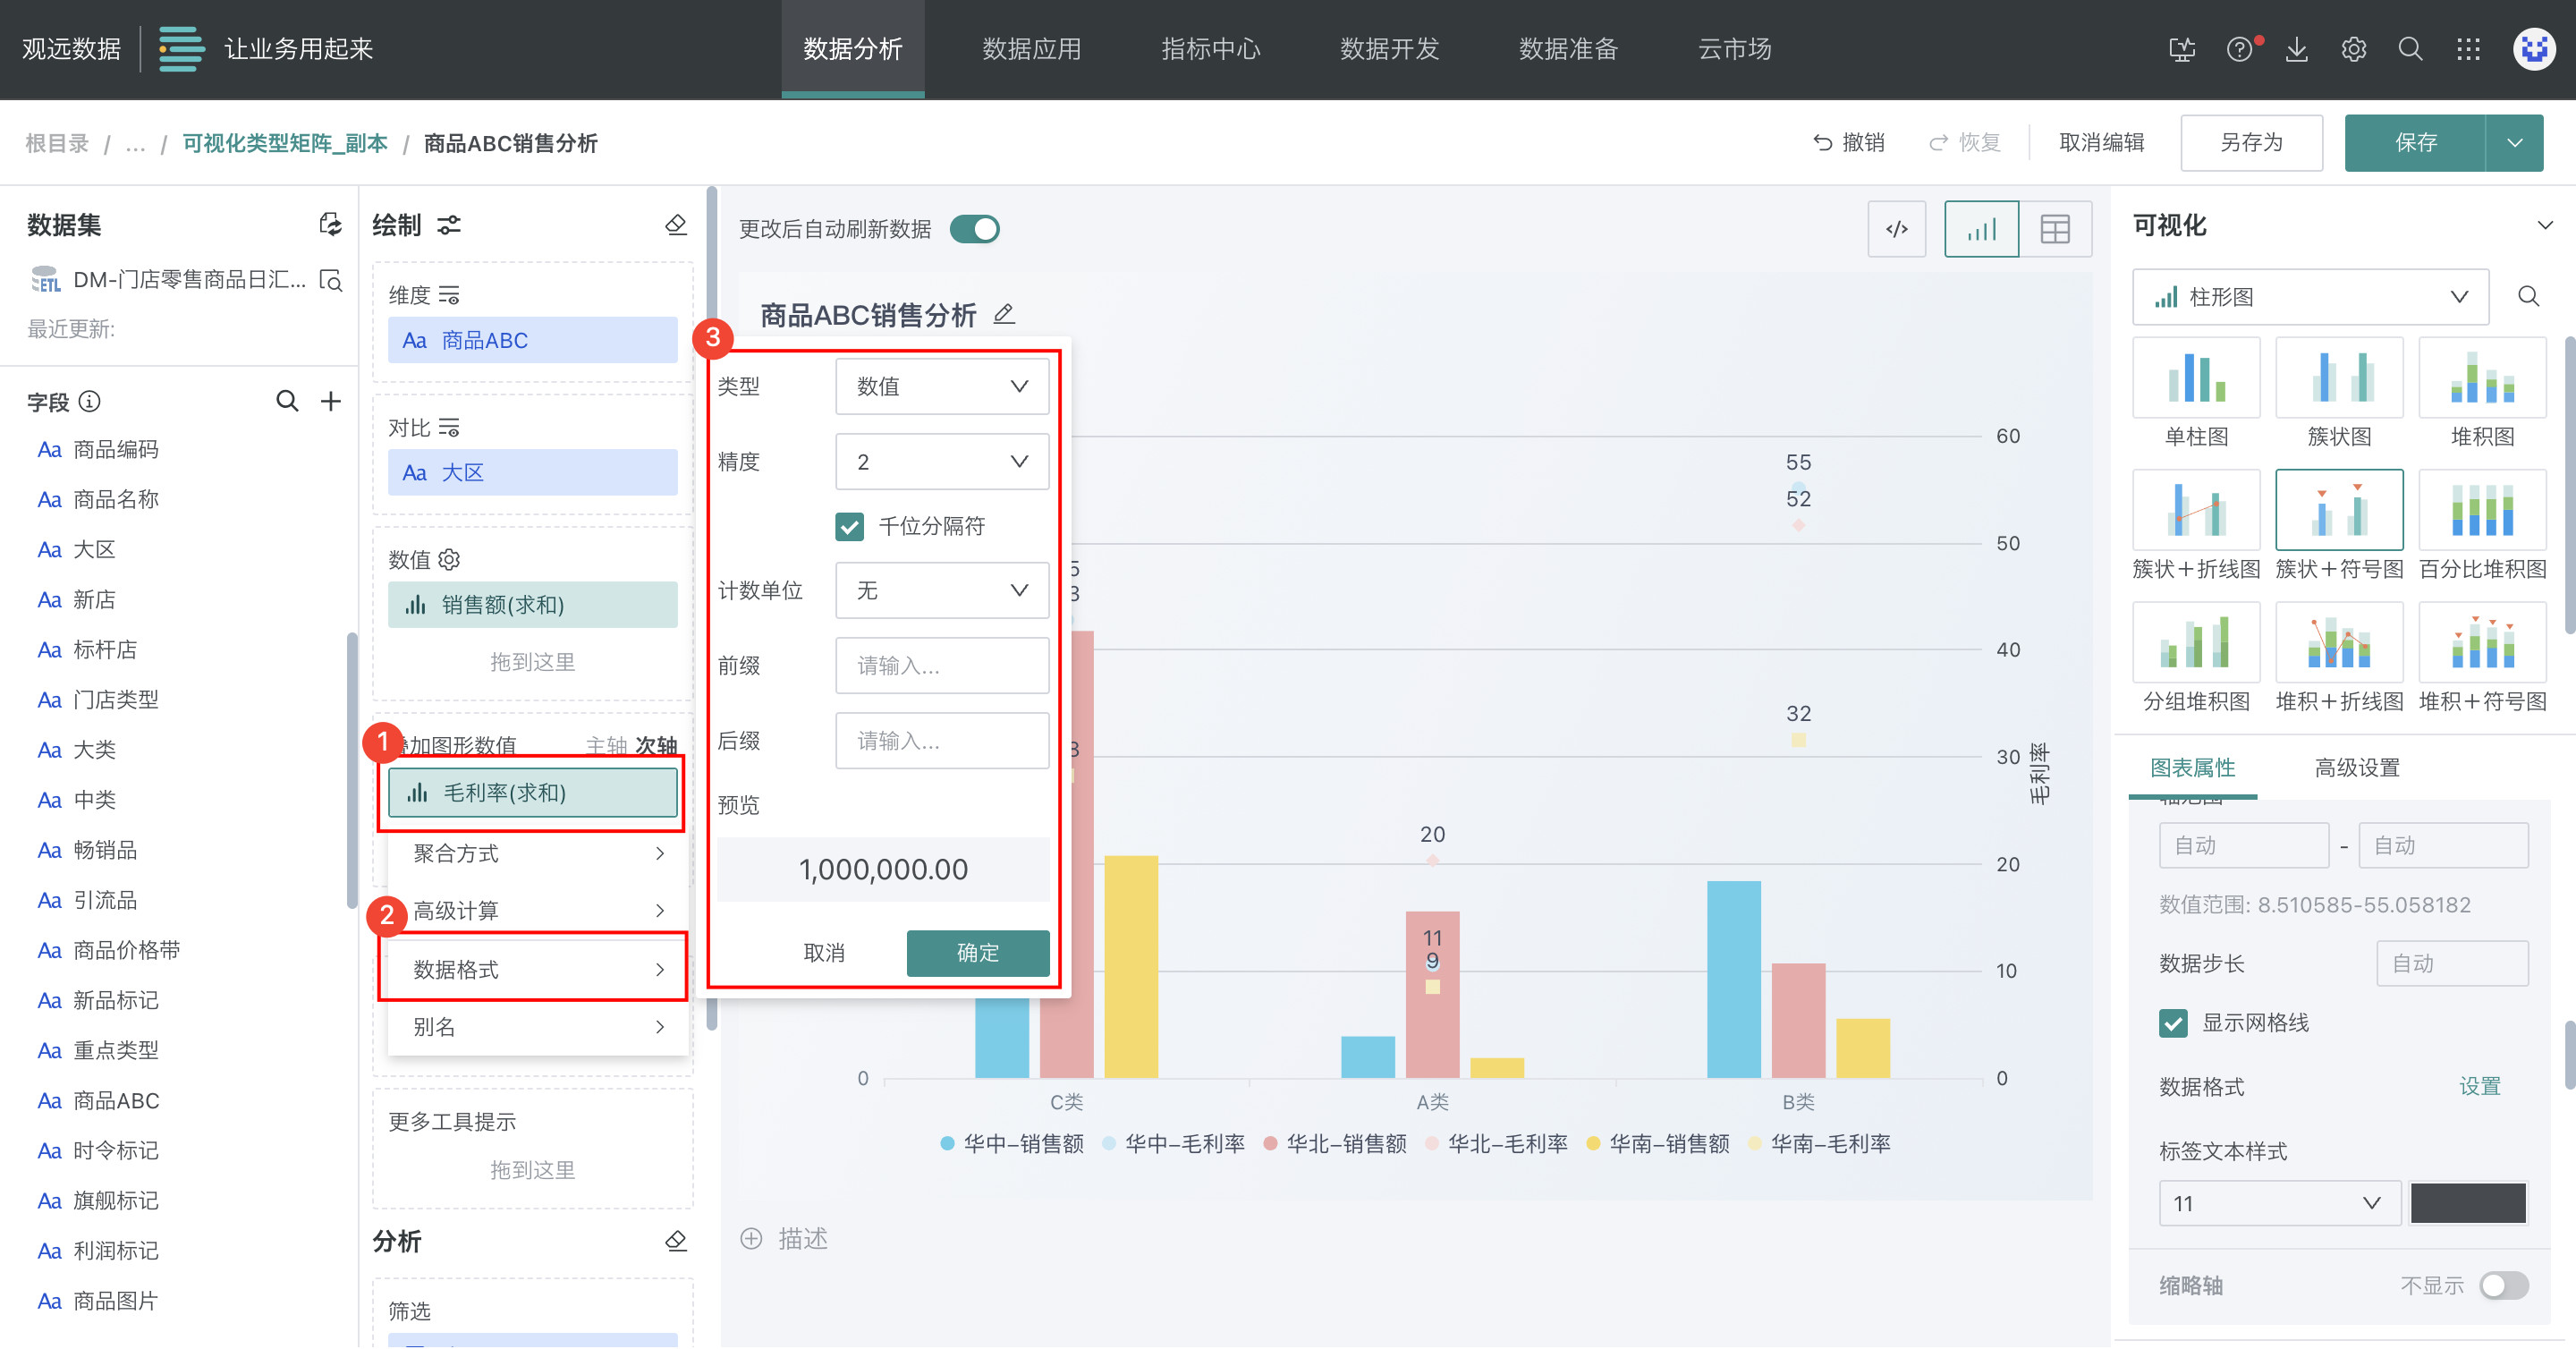Uncheck the 千位分隔符 checkbox

(x=850, y=526)
